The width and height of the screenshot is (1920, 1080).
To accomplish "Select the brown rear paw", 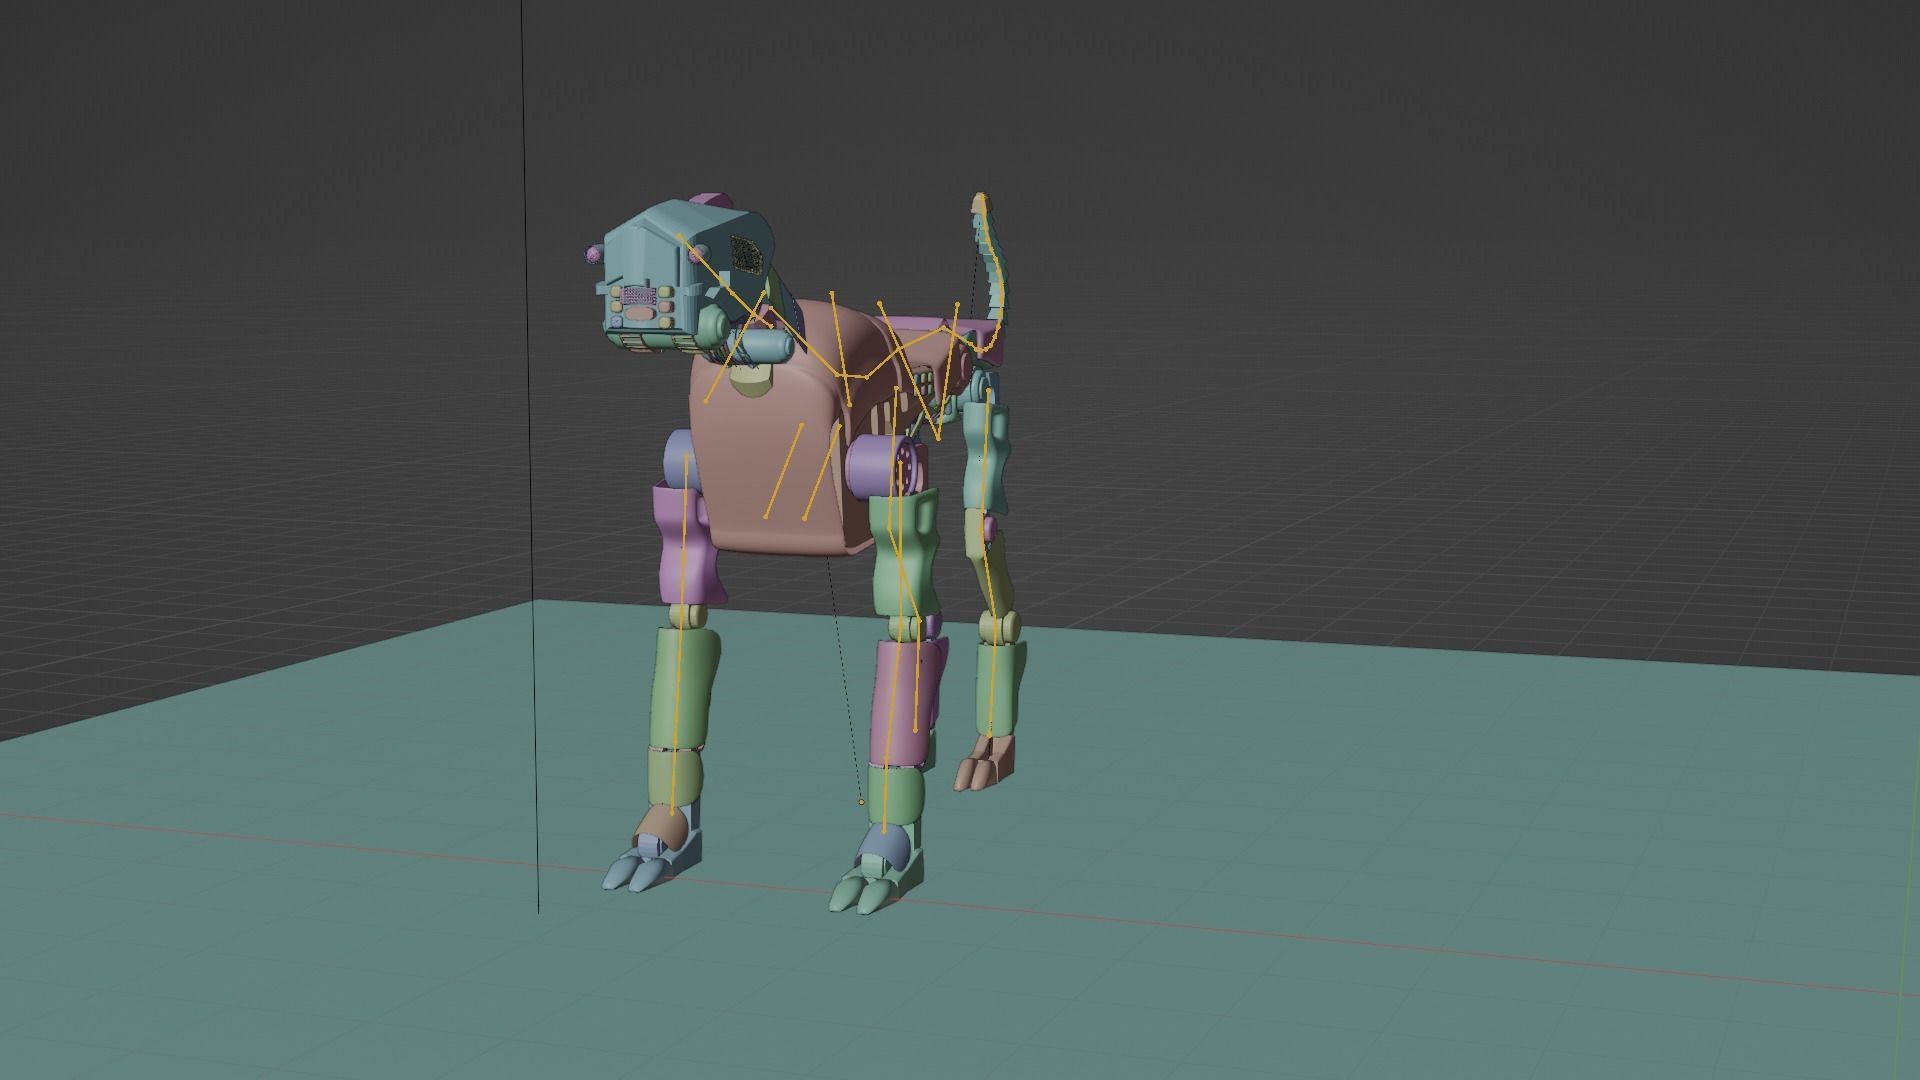I will click(985, 764).
